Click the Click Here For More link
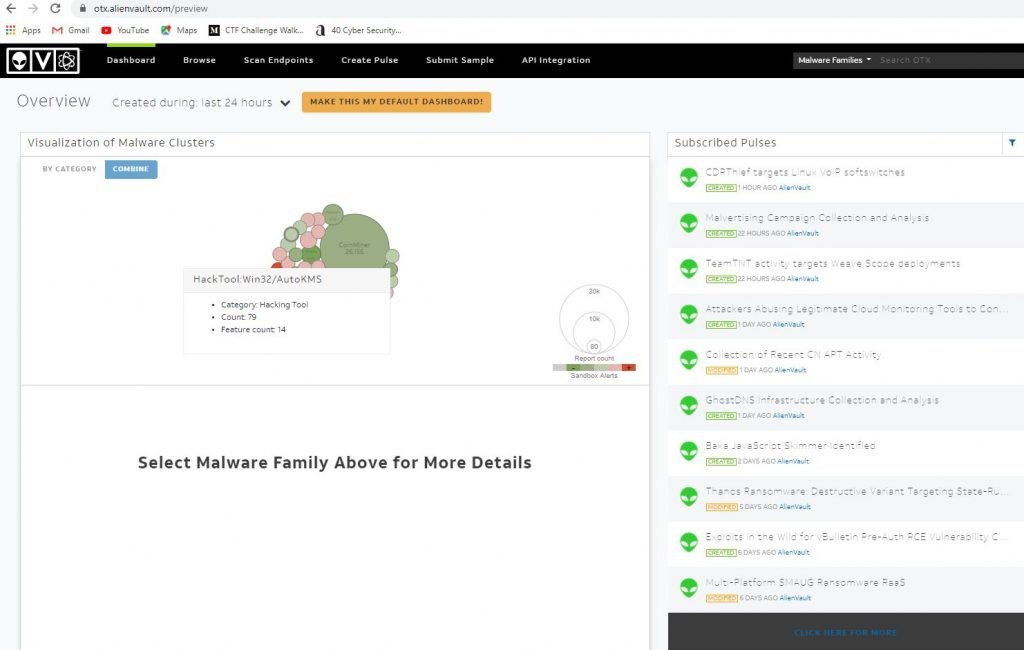The image size is (1024, 650). (845, 632)
